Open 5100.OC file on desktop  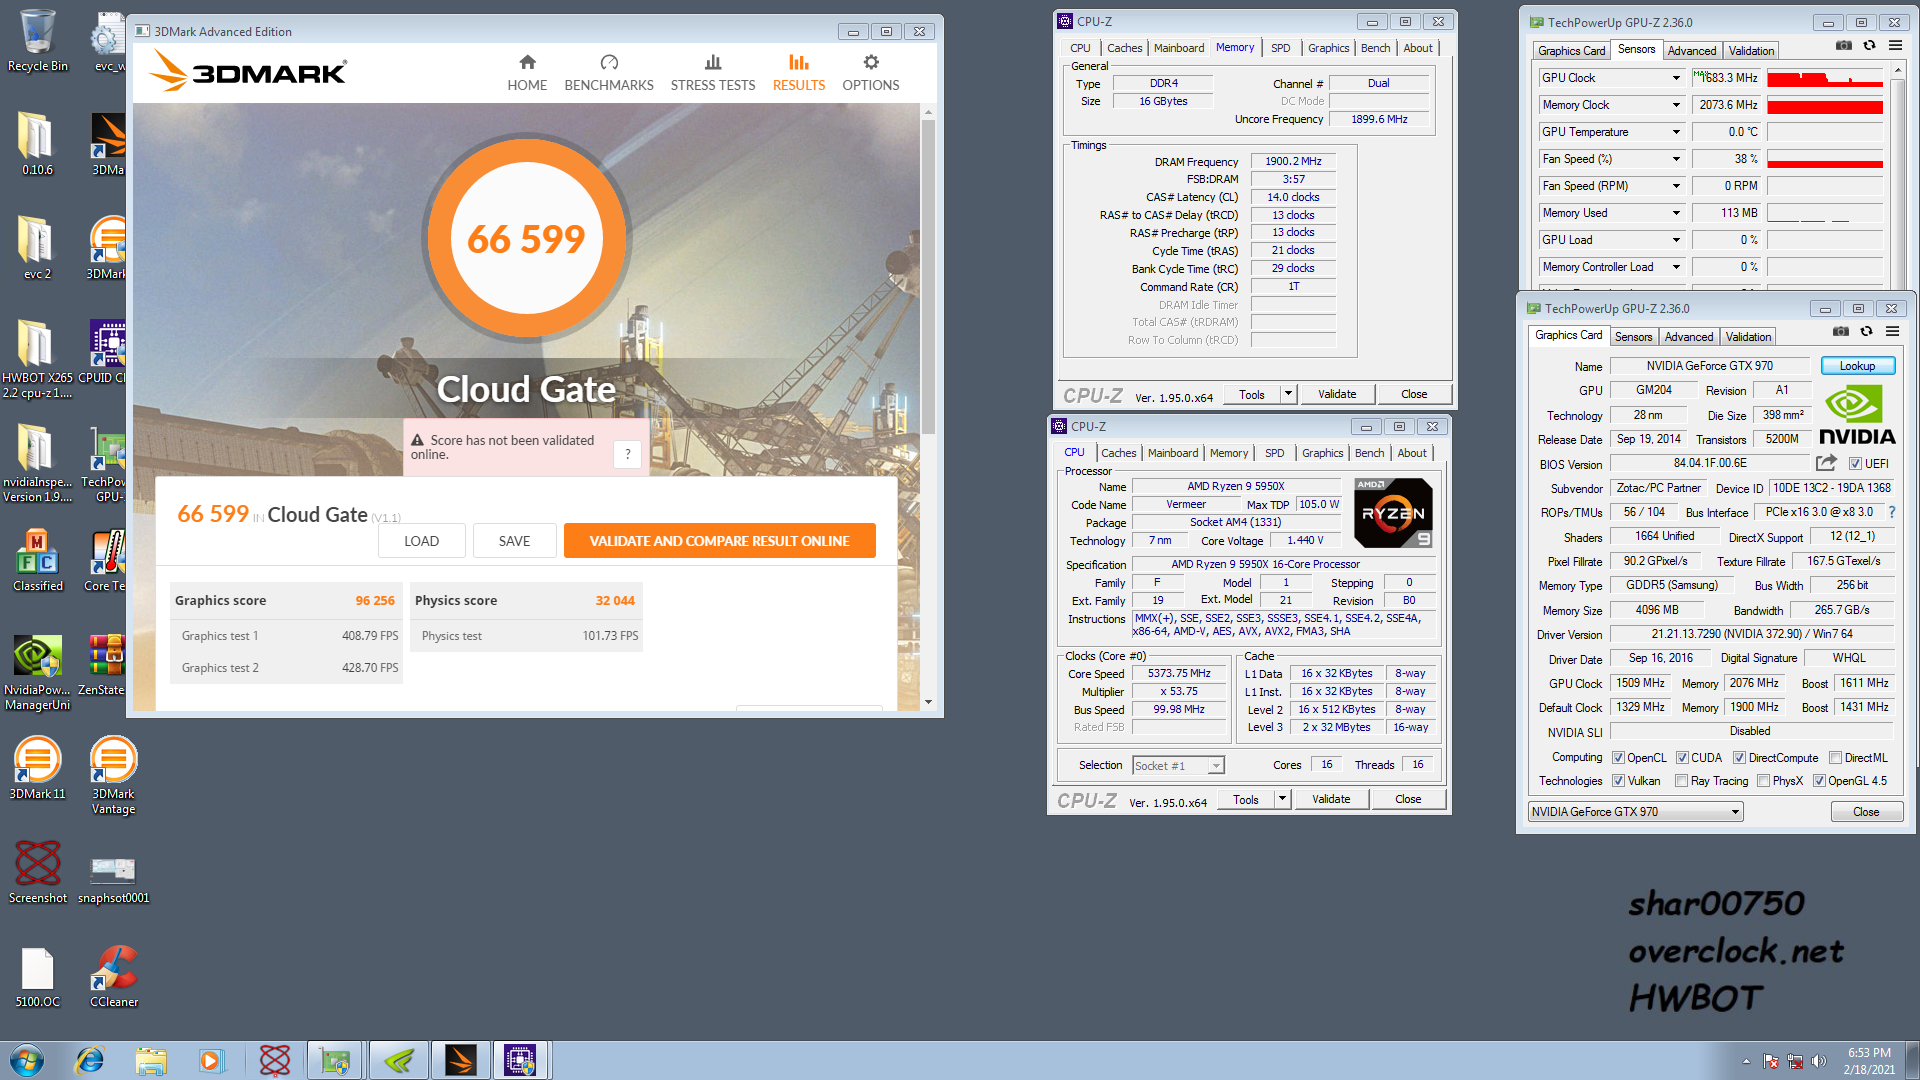click(38, 977)
